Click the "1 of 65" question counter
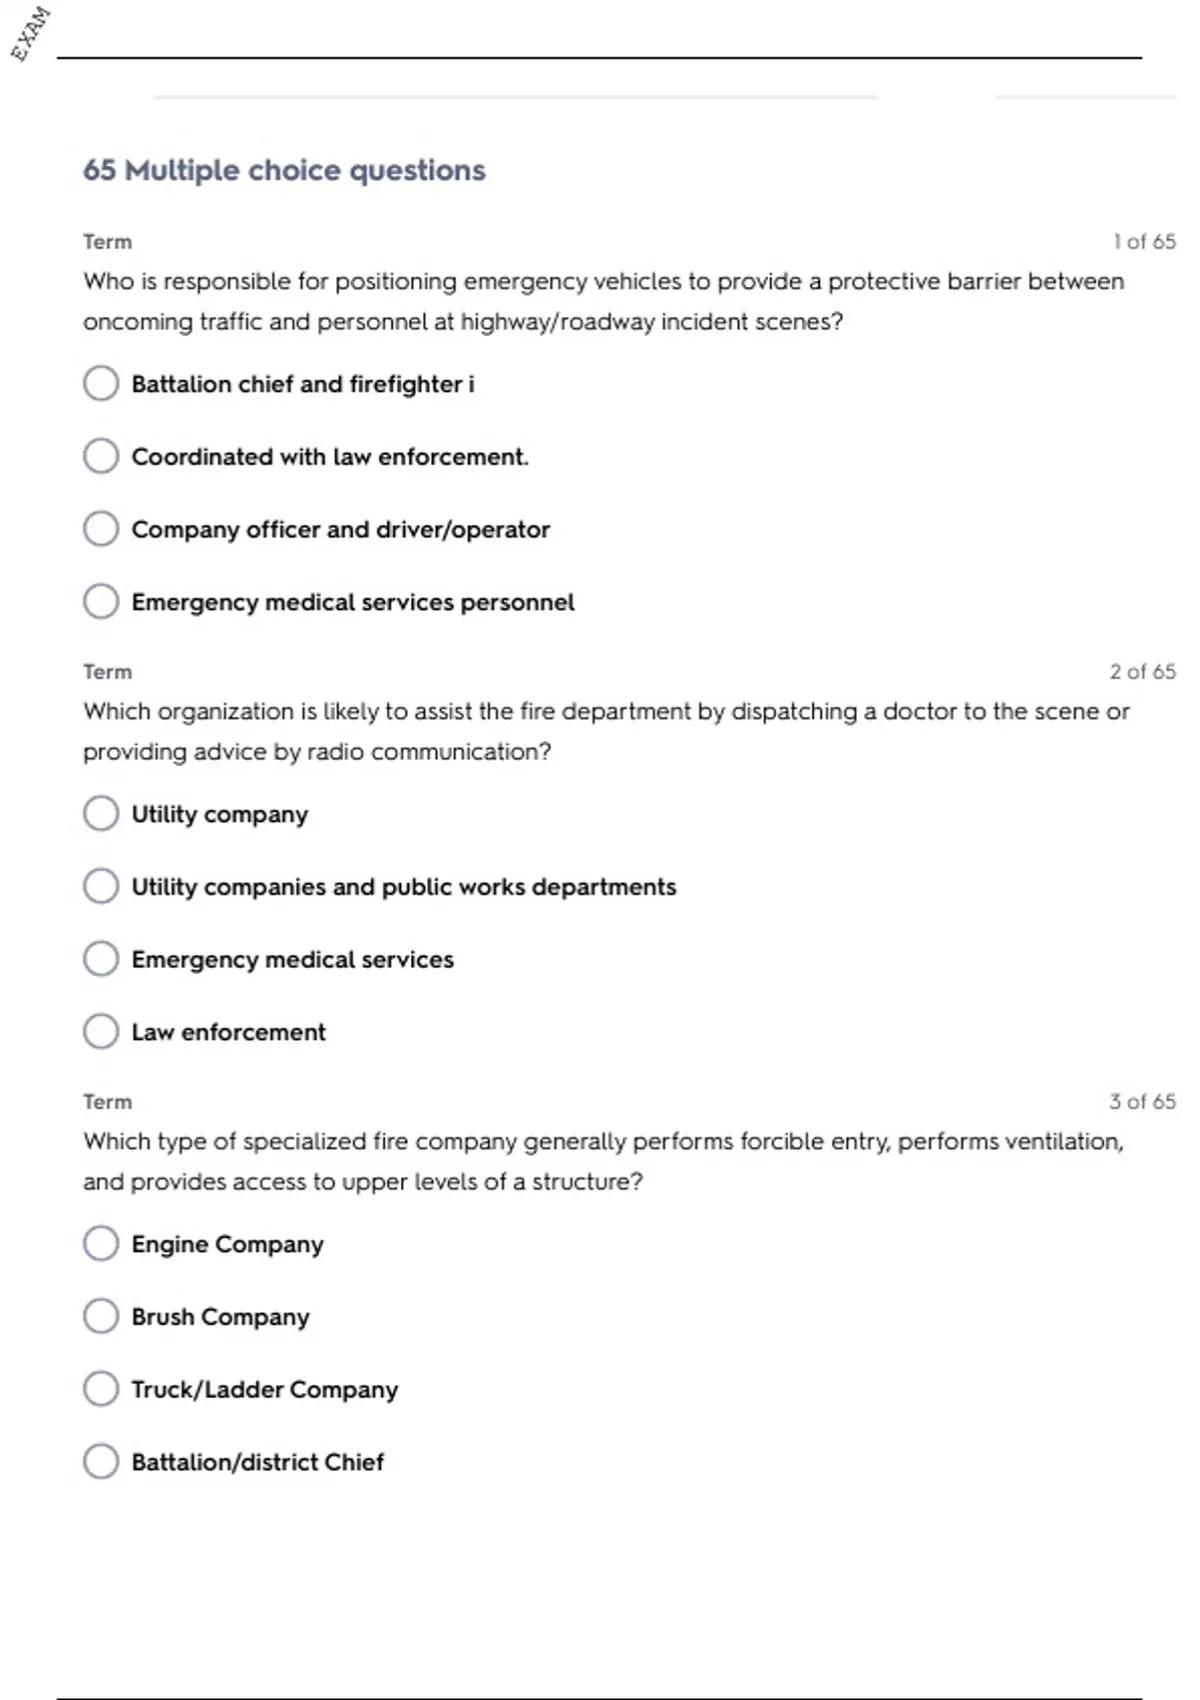This screenshot has height=1700, width=1200. click(x=1144, y=242)
